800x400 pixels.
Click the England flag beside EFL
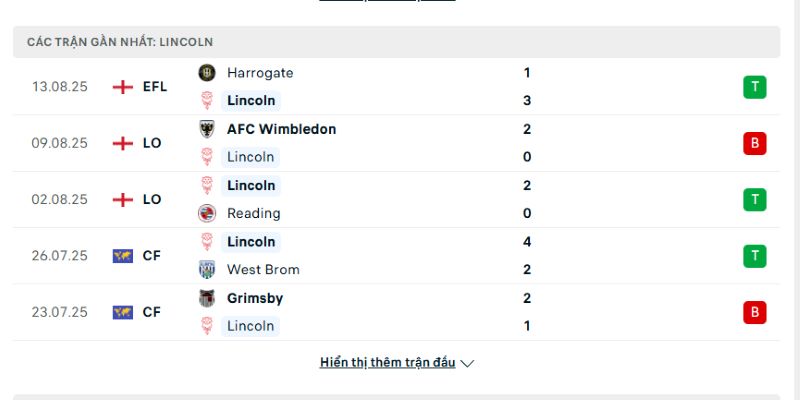pyautogui.click(x=122, y=87)
